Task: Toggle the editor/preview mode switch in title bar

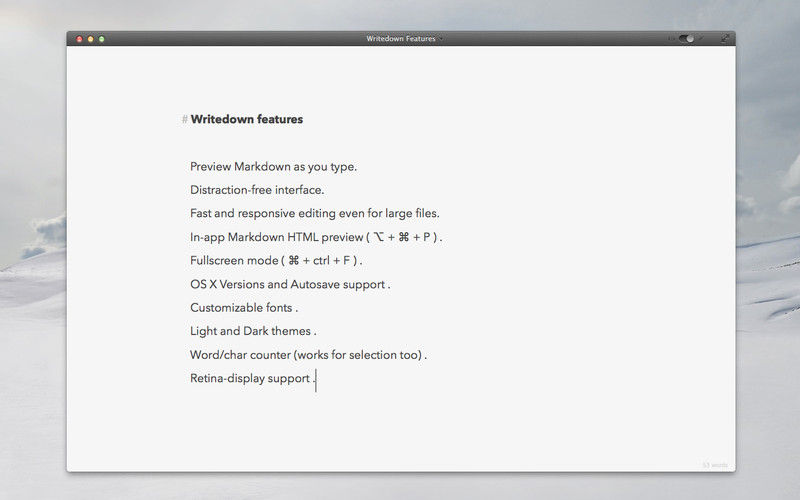Action: pos(686,38)
